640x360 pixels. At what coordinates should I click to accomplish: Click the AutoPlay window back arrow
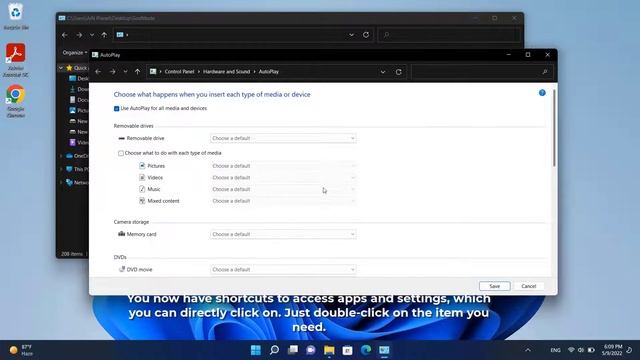98,72
